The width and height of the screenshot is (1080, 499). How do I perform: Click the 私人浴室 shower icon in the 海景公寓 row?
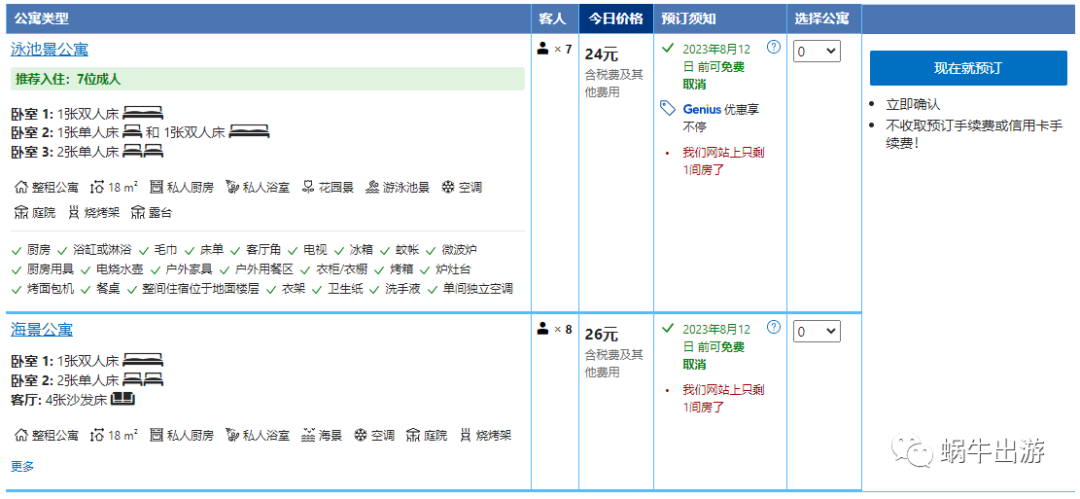(x=232, y=436)
